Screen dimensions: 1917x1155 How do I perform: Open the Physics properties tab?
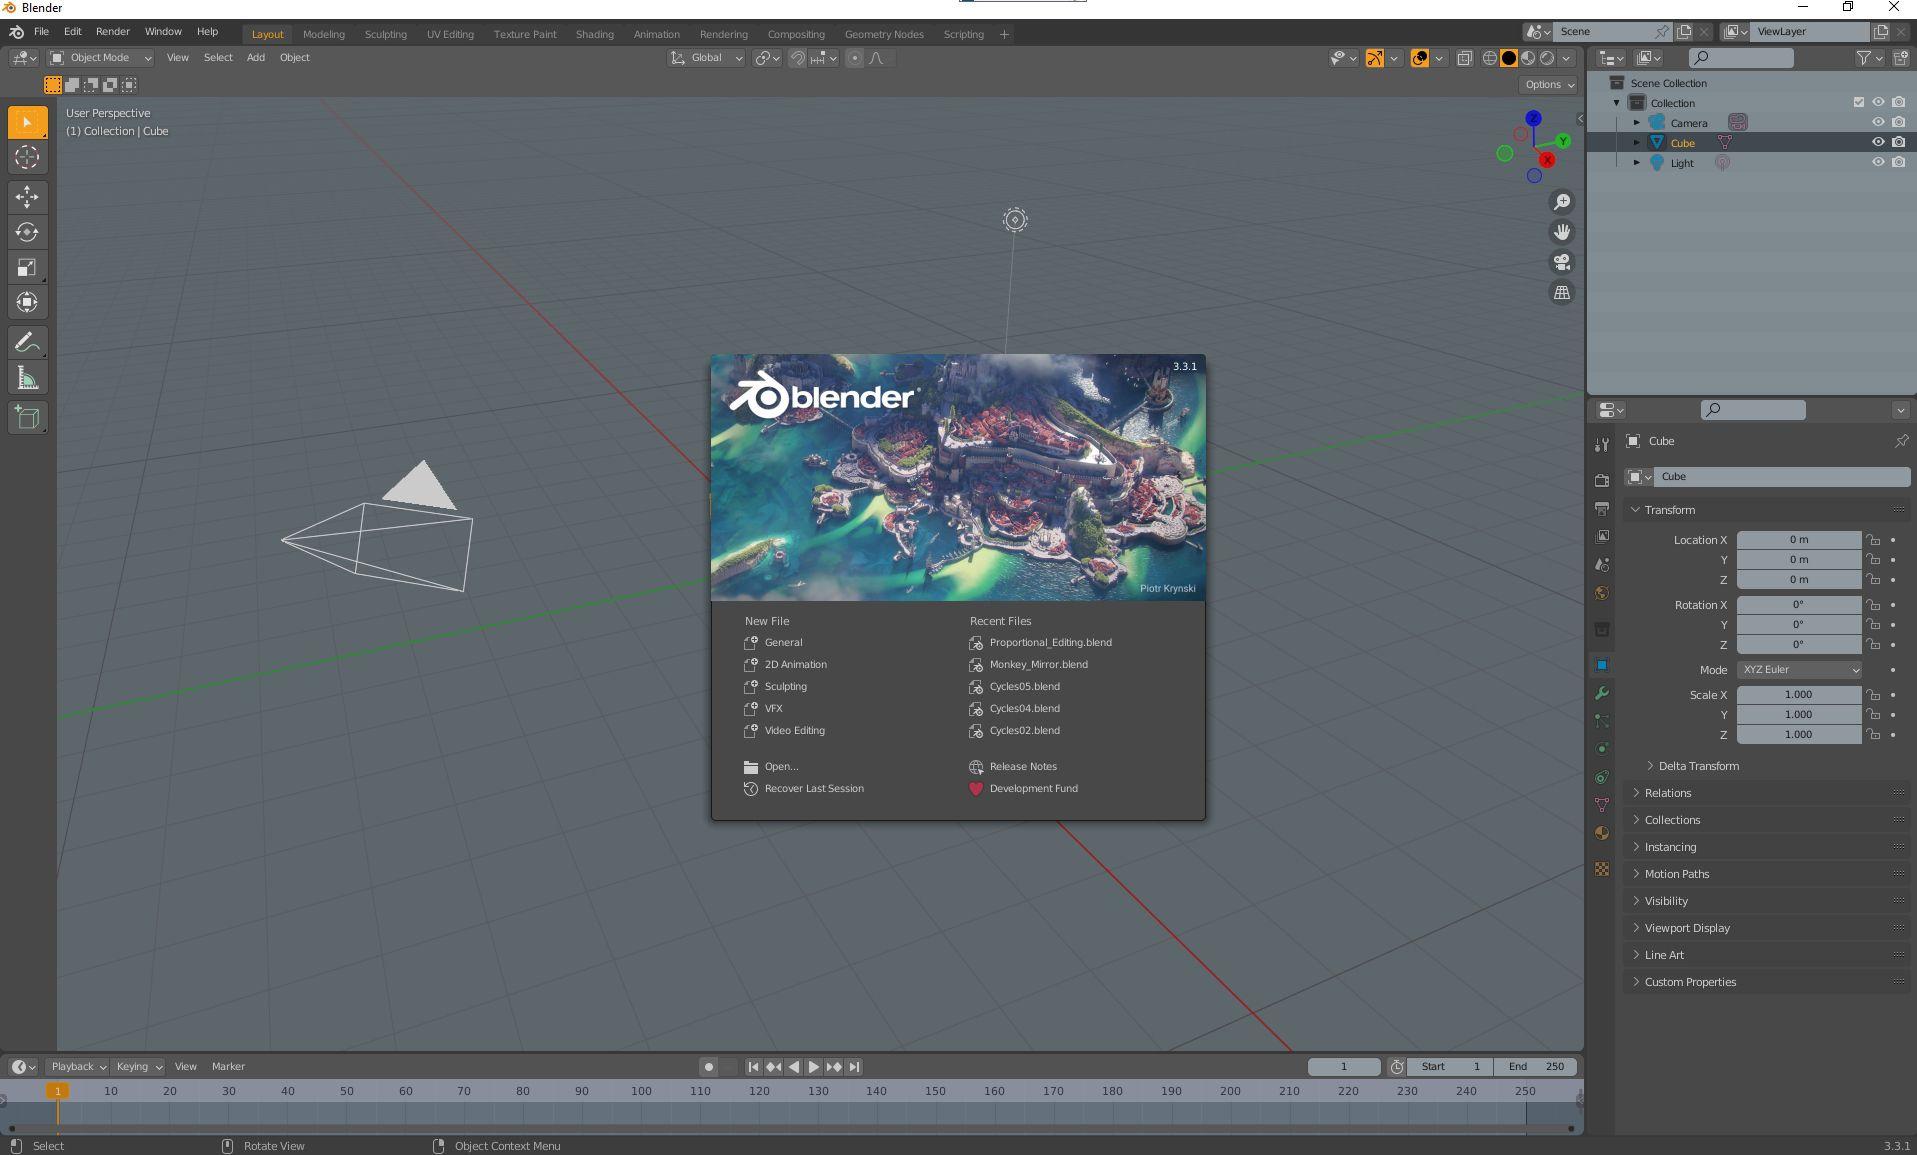pos(1602,749)
